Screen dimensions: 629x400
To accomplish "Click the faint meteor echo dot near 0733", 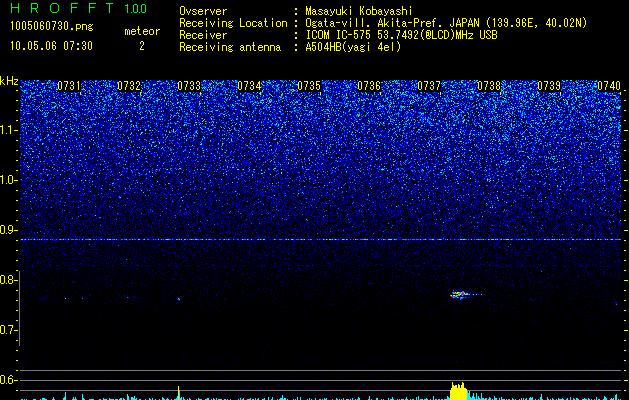I will click(x=179, y=299).
